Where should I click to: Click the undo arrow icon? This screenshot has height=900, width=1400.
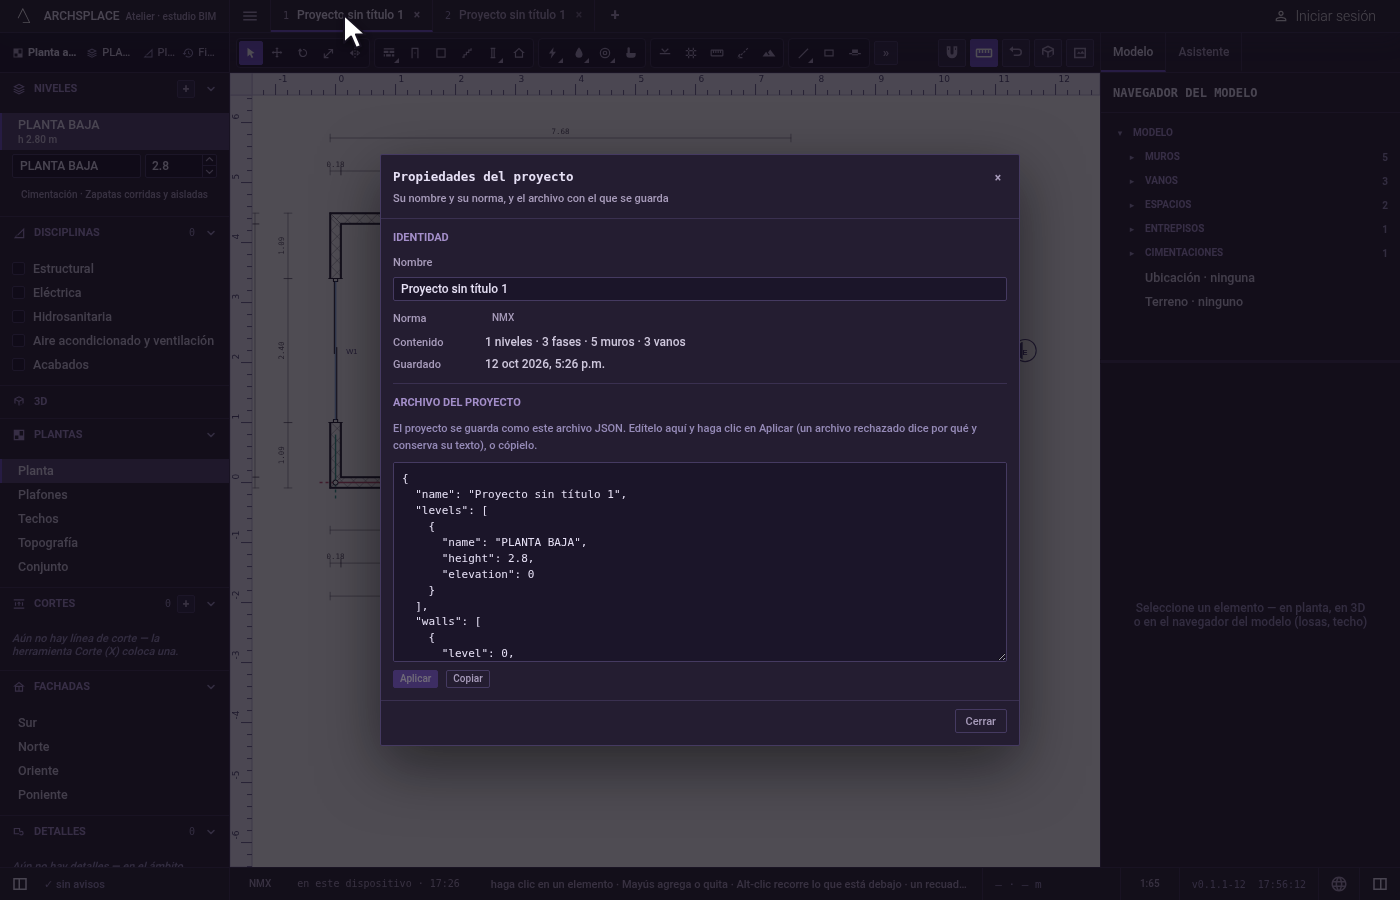(x=1016, y=53)
